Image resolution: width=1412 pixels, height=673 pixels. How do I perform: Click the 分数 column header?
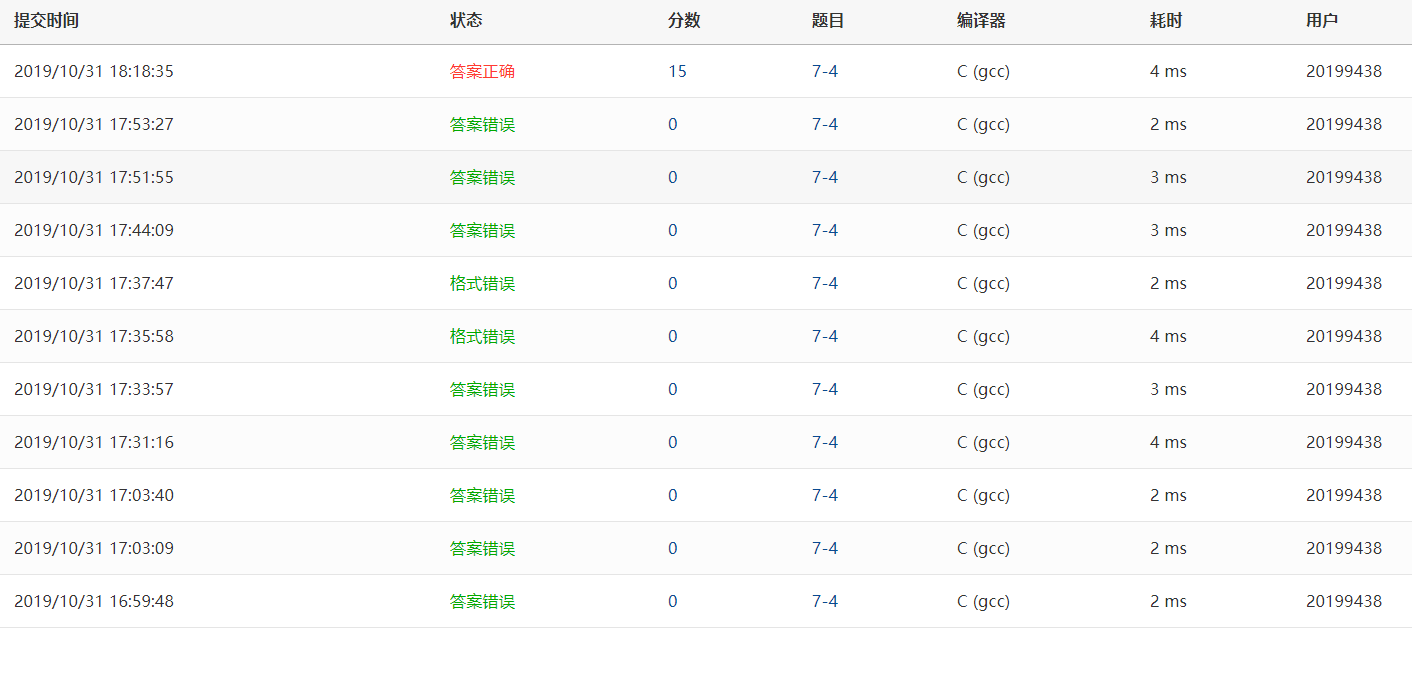click(x=684, y=21)
